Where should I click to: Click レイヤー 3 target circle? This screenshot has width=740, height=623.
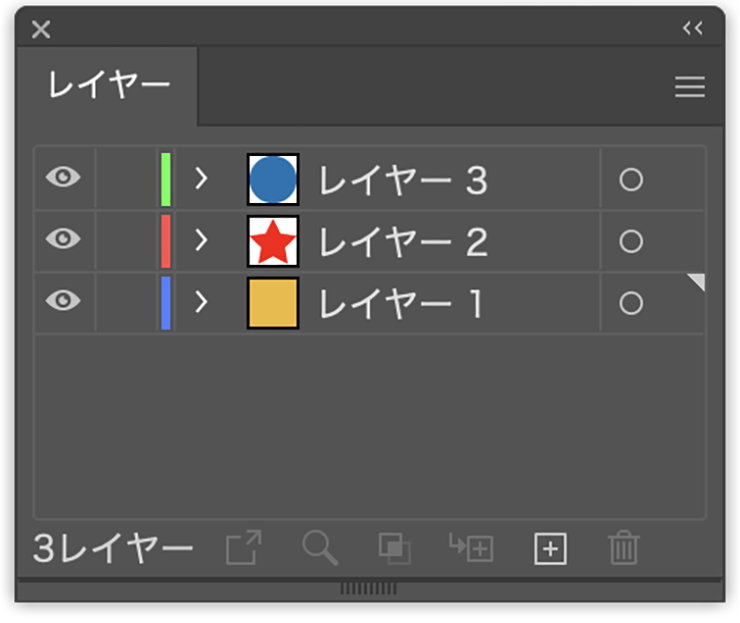(631, 180)
